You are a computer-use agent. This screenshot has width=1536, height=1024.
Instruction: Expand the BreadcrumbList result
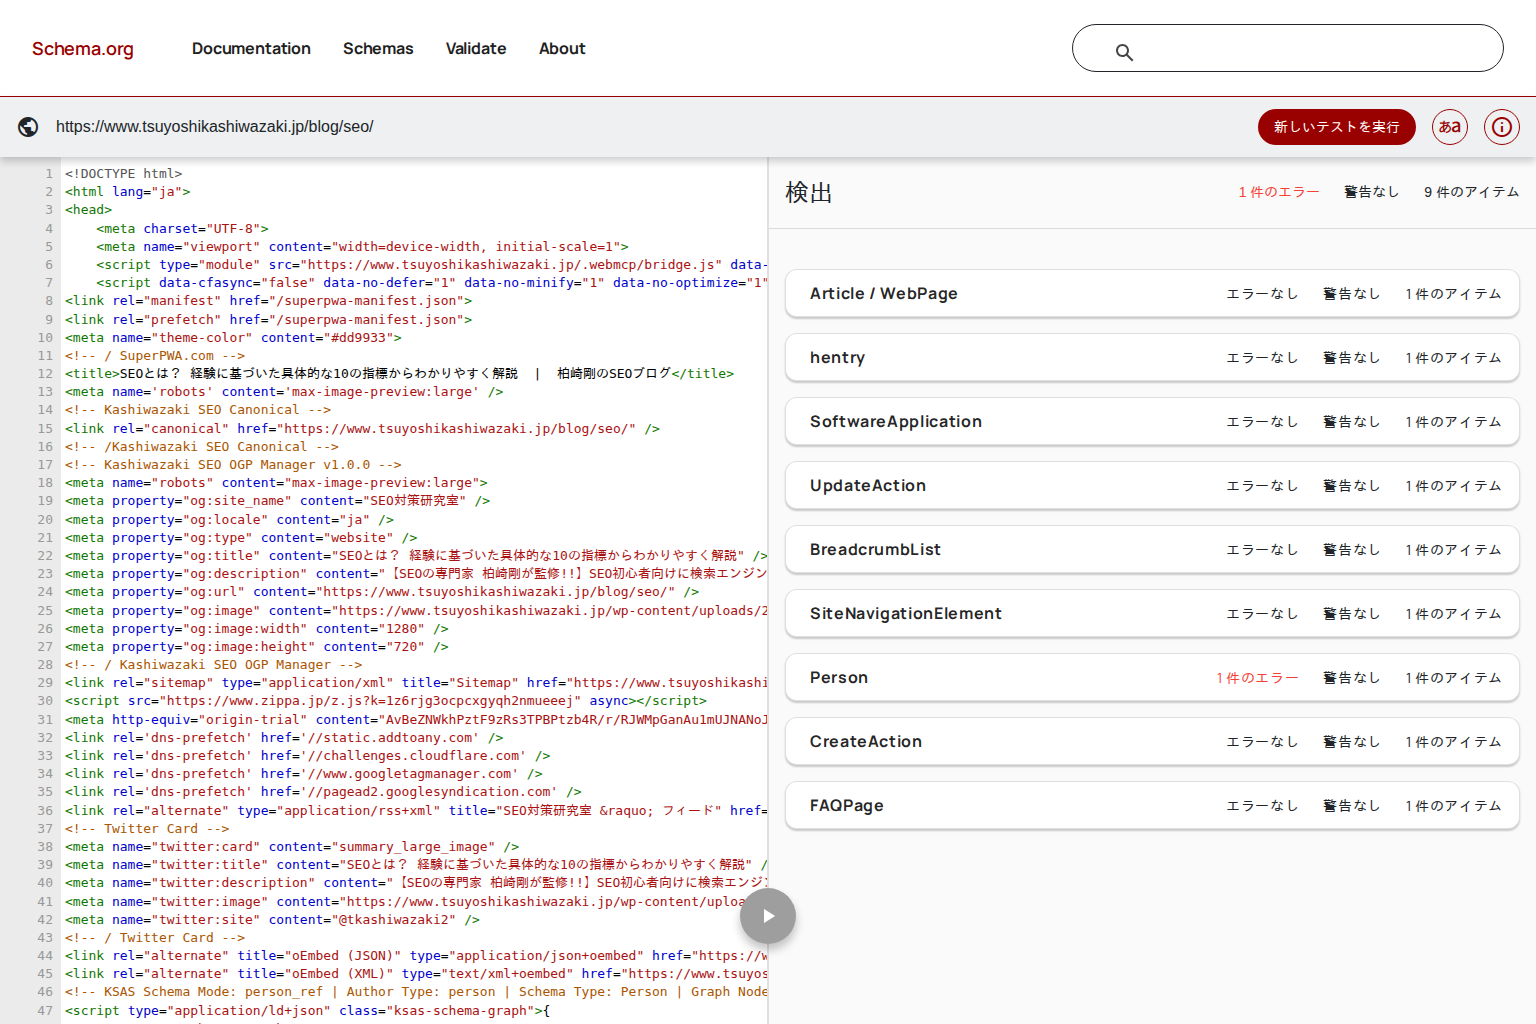(x=1152, y=550)
